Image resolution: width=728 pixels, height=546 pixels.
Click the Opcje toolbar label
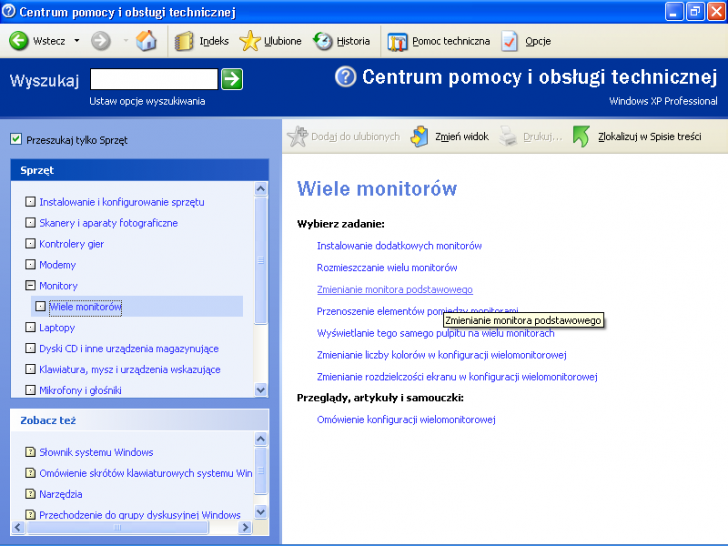point(538,41)
